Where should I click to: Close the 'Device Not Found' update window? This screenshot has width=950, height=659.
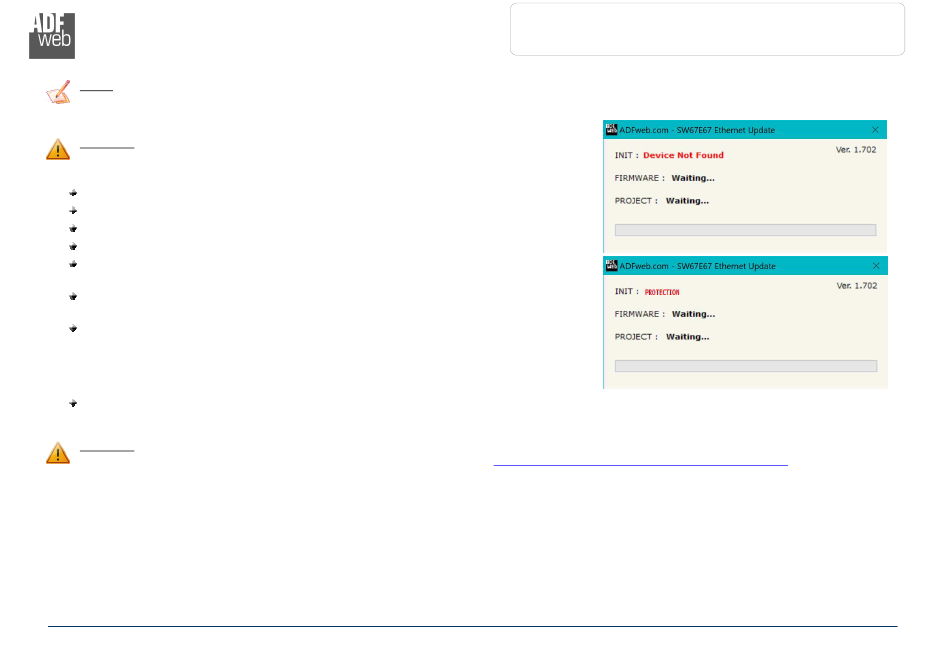[x=875, y=130]
